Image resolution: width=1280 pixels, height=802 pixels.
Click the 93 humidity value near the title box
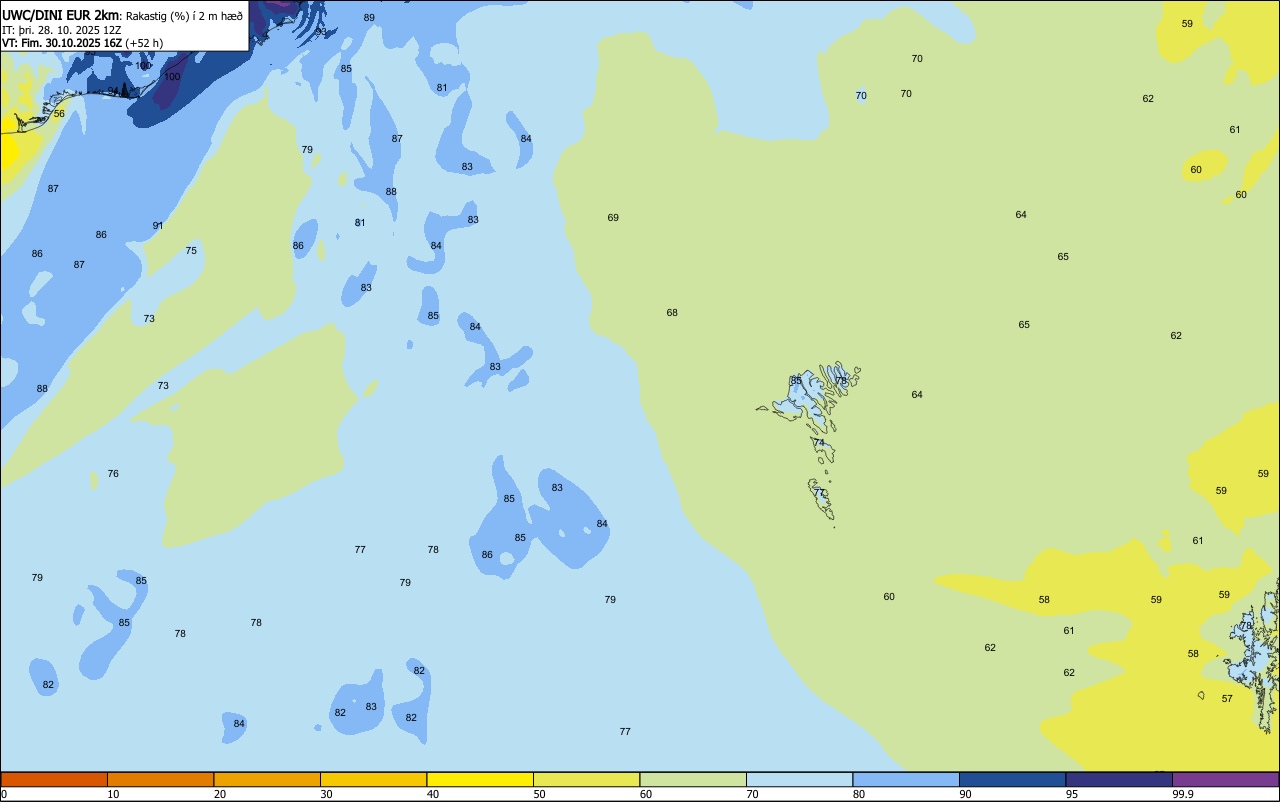(320, 31)
